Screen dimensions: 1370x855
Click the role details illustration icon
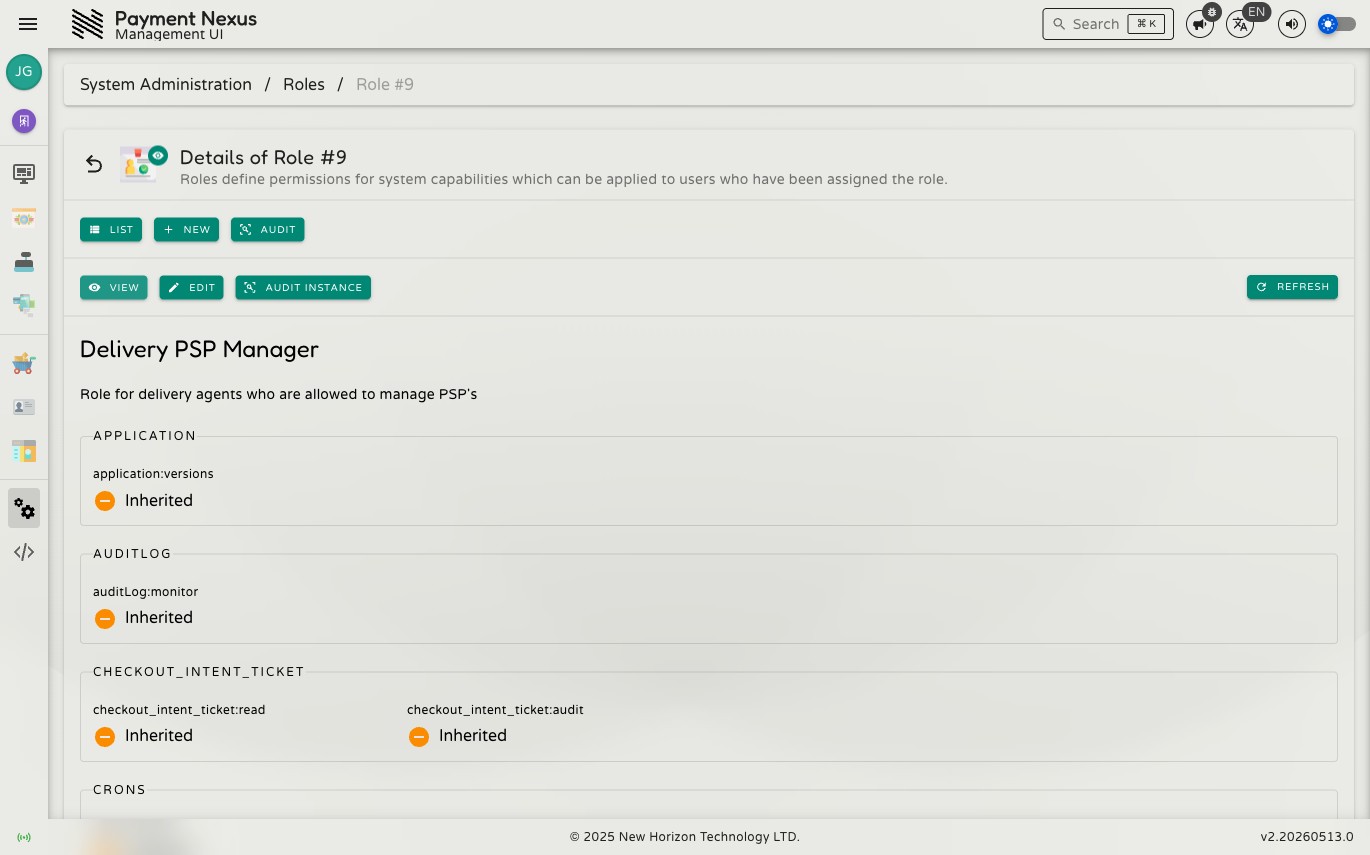(x=142, y=163)
